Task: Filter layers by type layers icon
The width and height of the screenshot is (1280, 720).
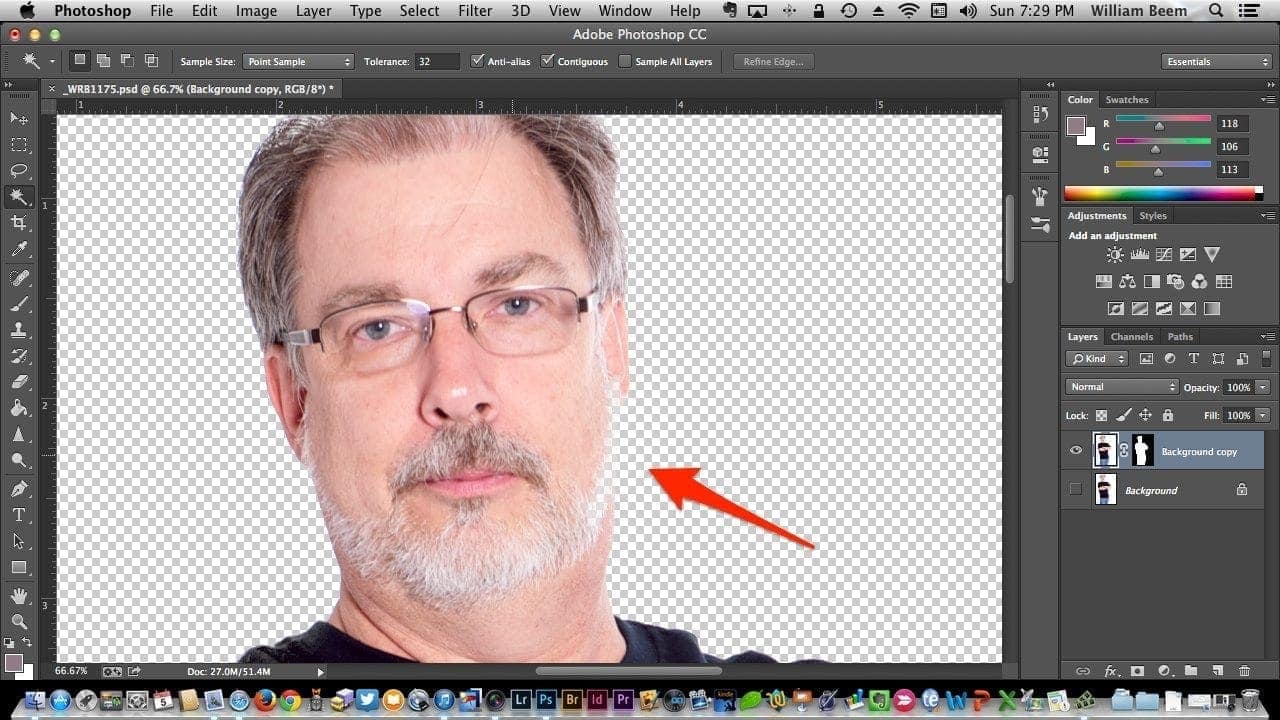Action: click(x=1193, y=358)
